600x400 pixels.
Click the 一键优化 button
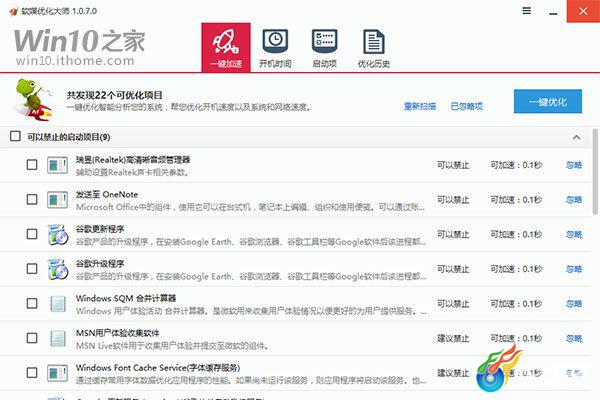tap(548, 101)
